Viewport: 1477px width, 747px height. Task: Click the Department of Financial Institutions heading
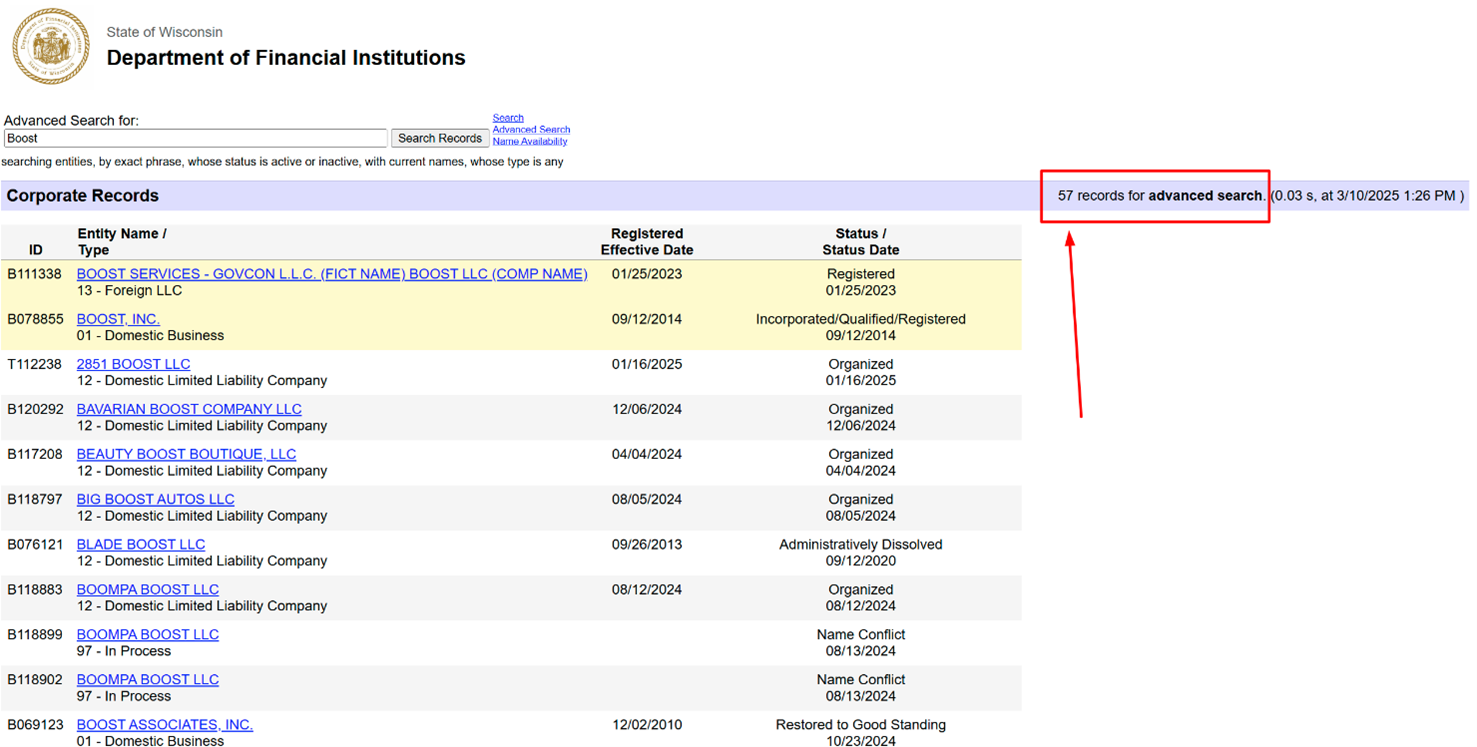[286, 58]
